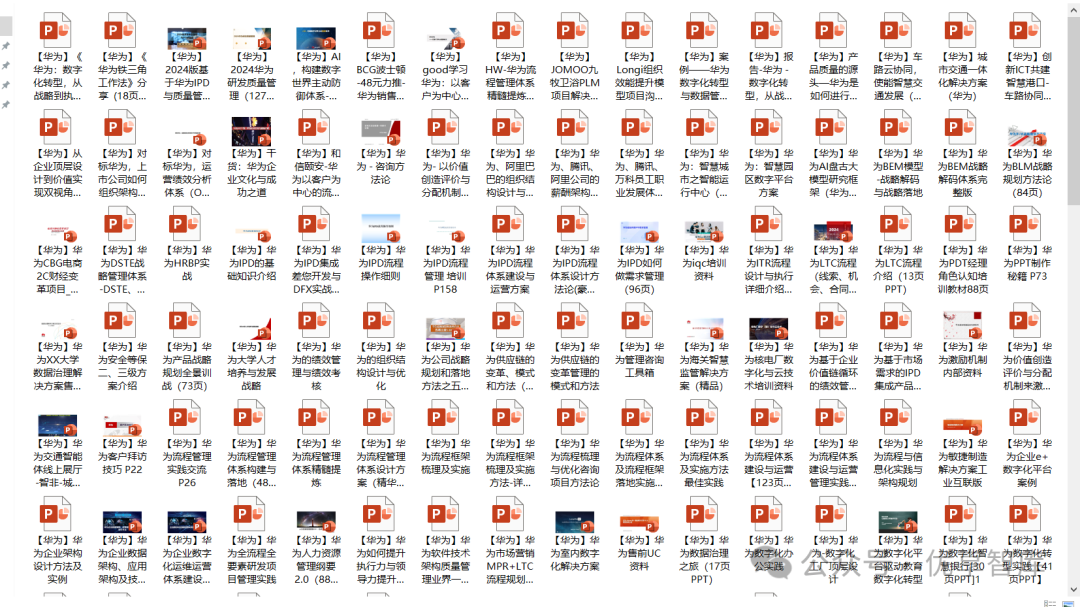Click the file name 华为IPD流程管理 培训P158
1080x607 pixels.
[x=445, y=269]
